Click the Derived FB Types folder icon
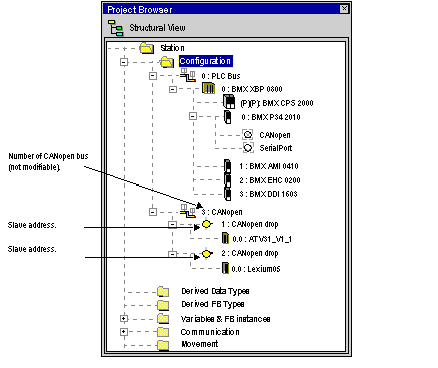438x368 pixels. click(163, 305)
